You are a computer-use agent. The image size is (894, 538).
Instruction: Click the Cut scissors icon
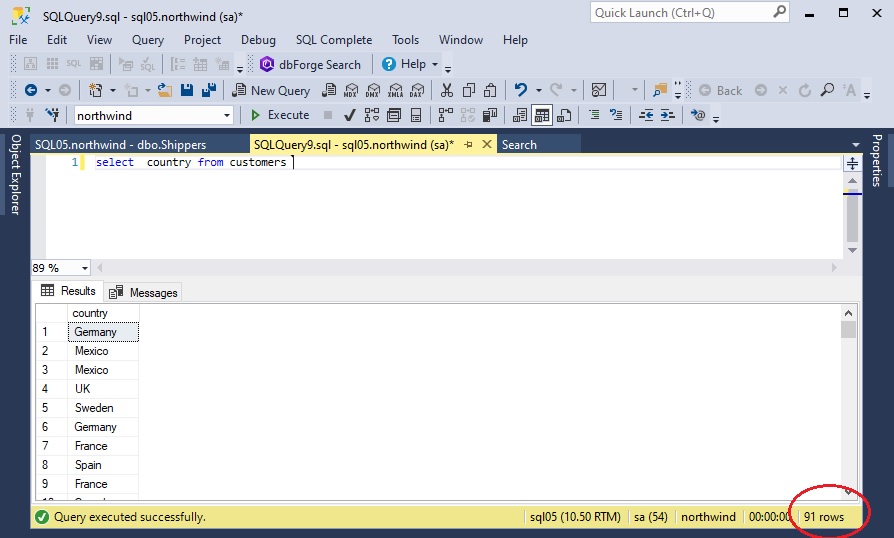click(x=447, y=90)
